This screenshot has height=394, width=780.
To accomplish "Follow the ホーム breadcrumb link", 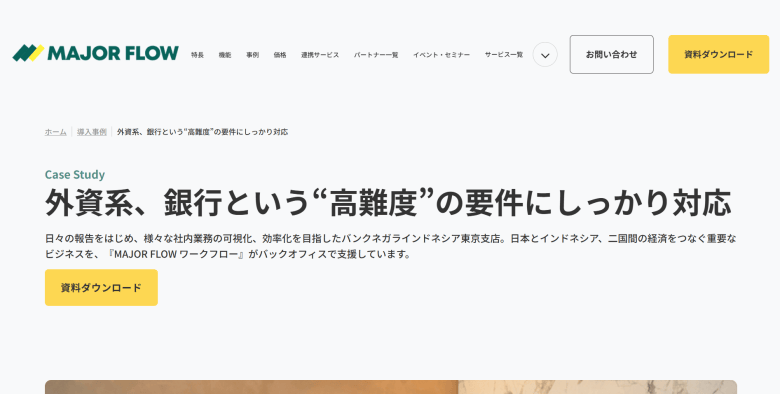I will click(x=56, y=132).
